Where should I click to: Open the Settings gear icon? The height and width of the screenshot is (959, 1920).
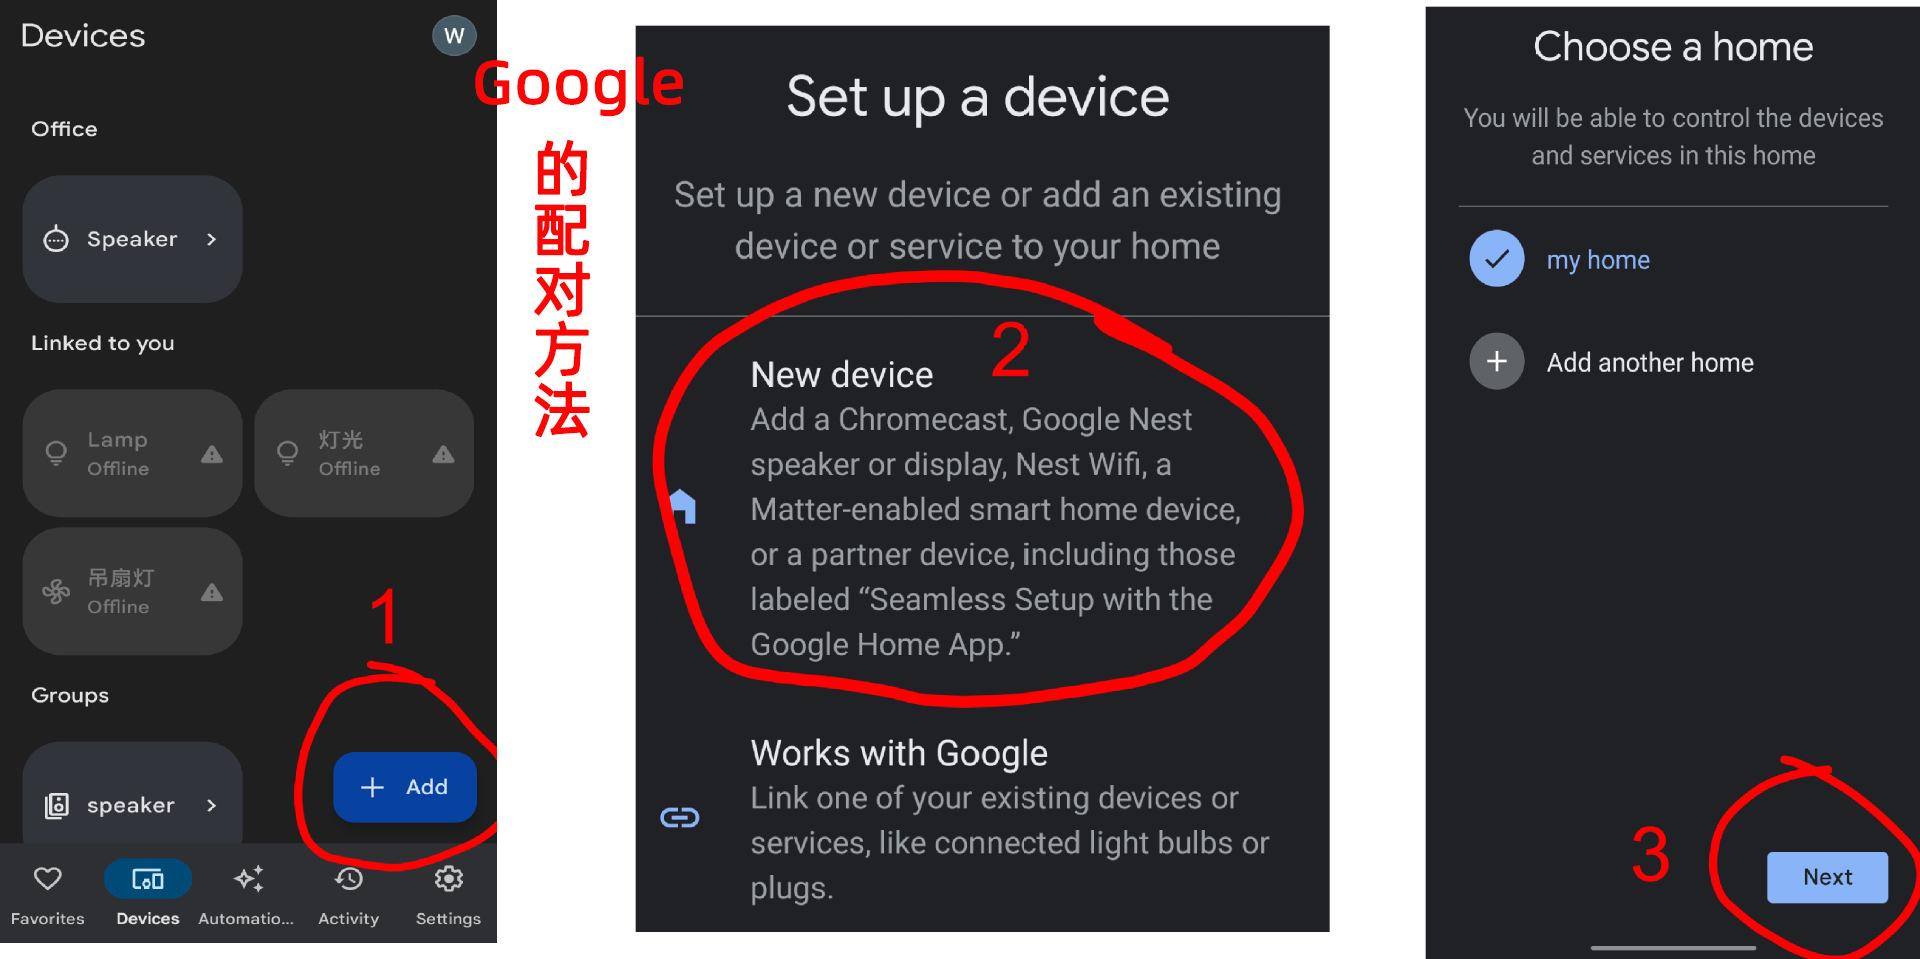(448, 879)
